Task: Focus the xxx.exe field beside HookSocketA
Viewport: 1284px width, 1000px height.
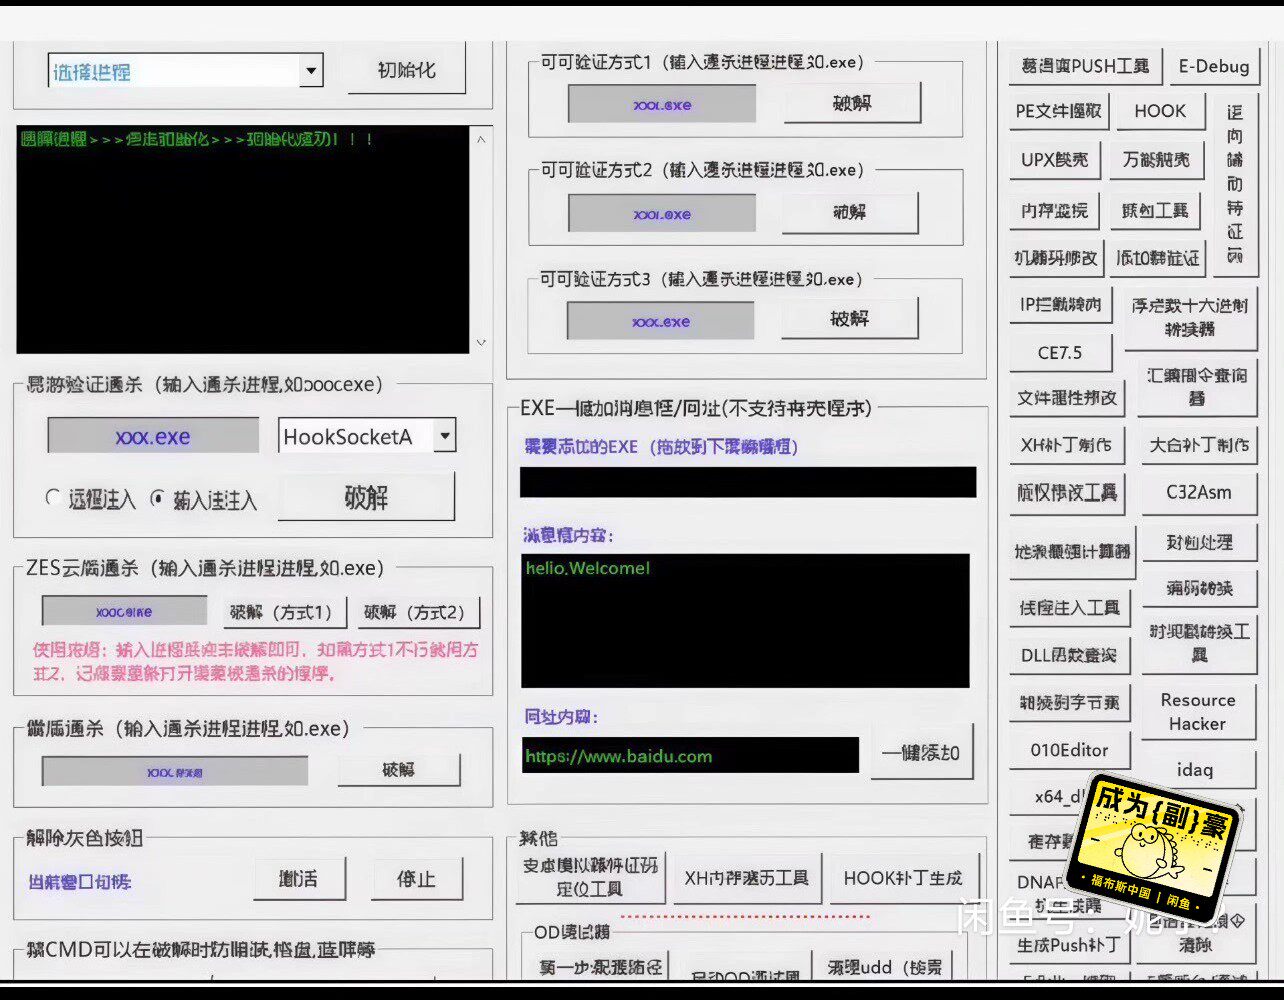Action: coord(153,437)
